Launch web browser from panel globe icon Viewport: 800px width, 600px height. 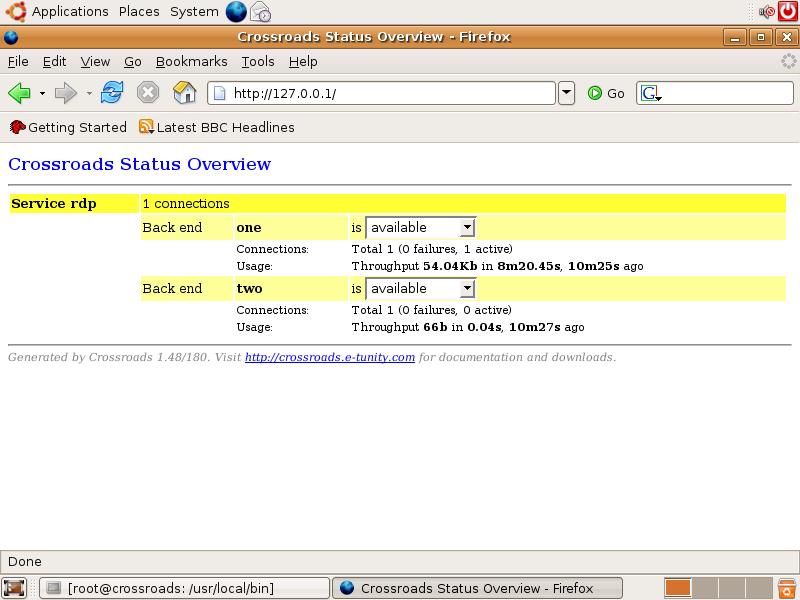point(236,12)
